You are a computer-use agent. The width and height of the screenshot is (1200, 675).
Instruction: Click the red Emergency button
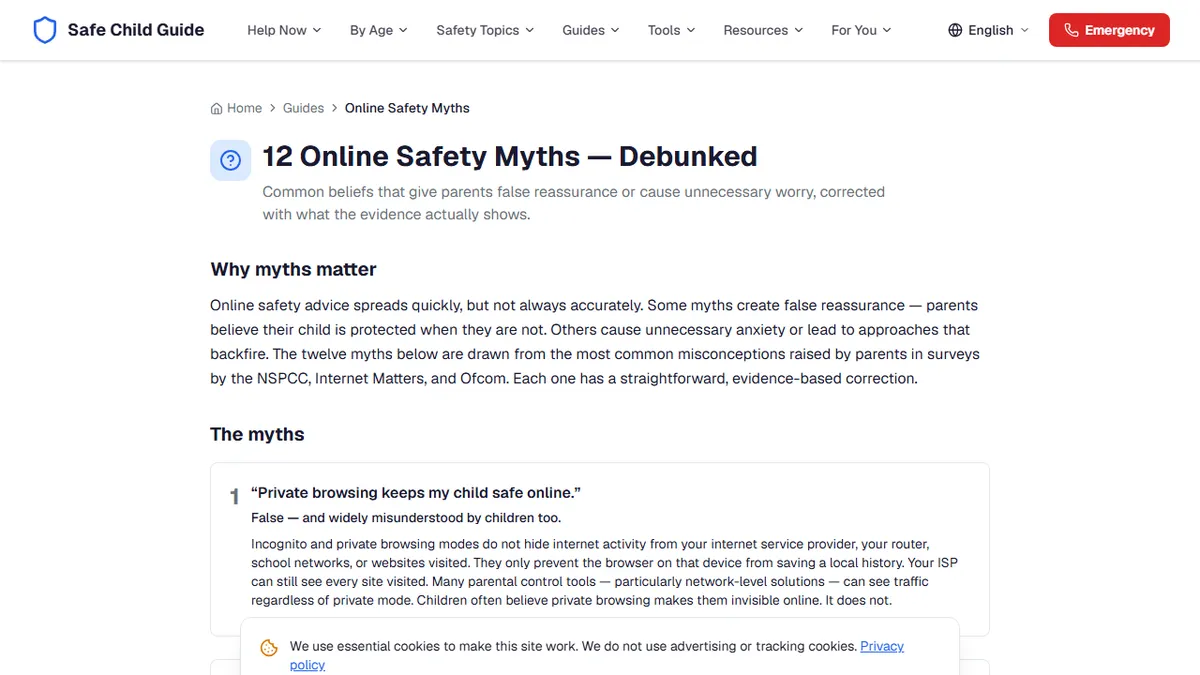(1109, 30)
